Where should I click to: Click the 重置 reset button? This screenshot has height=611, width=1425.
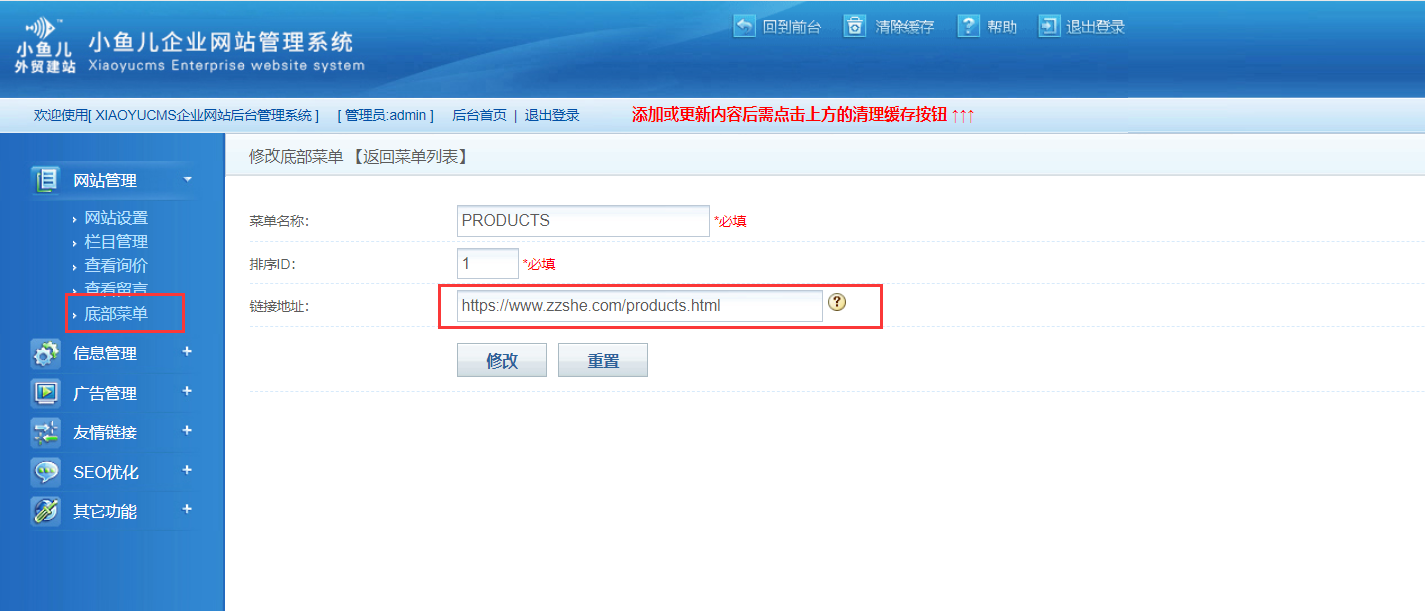click(x=603, y=361)
